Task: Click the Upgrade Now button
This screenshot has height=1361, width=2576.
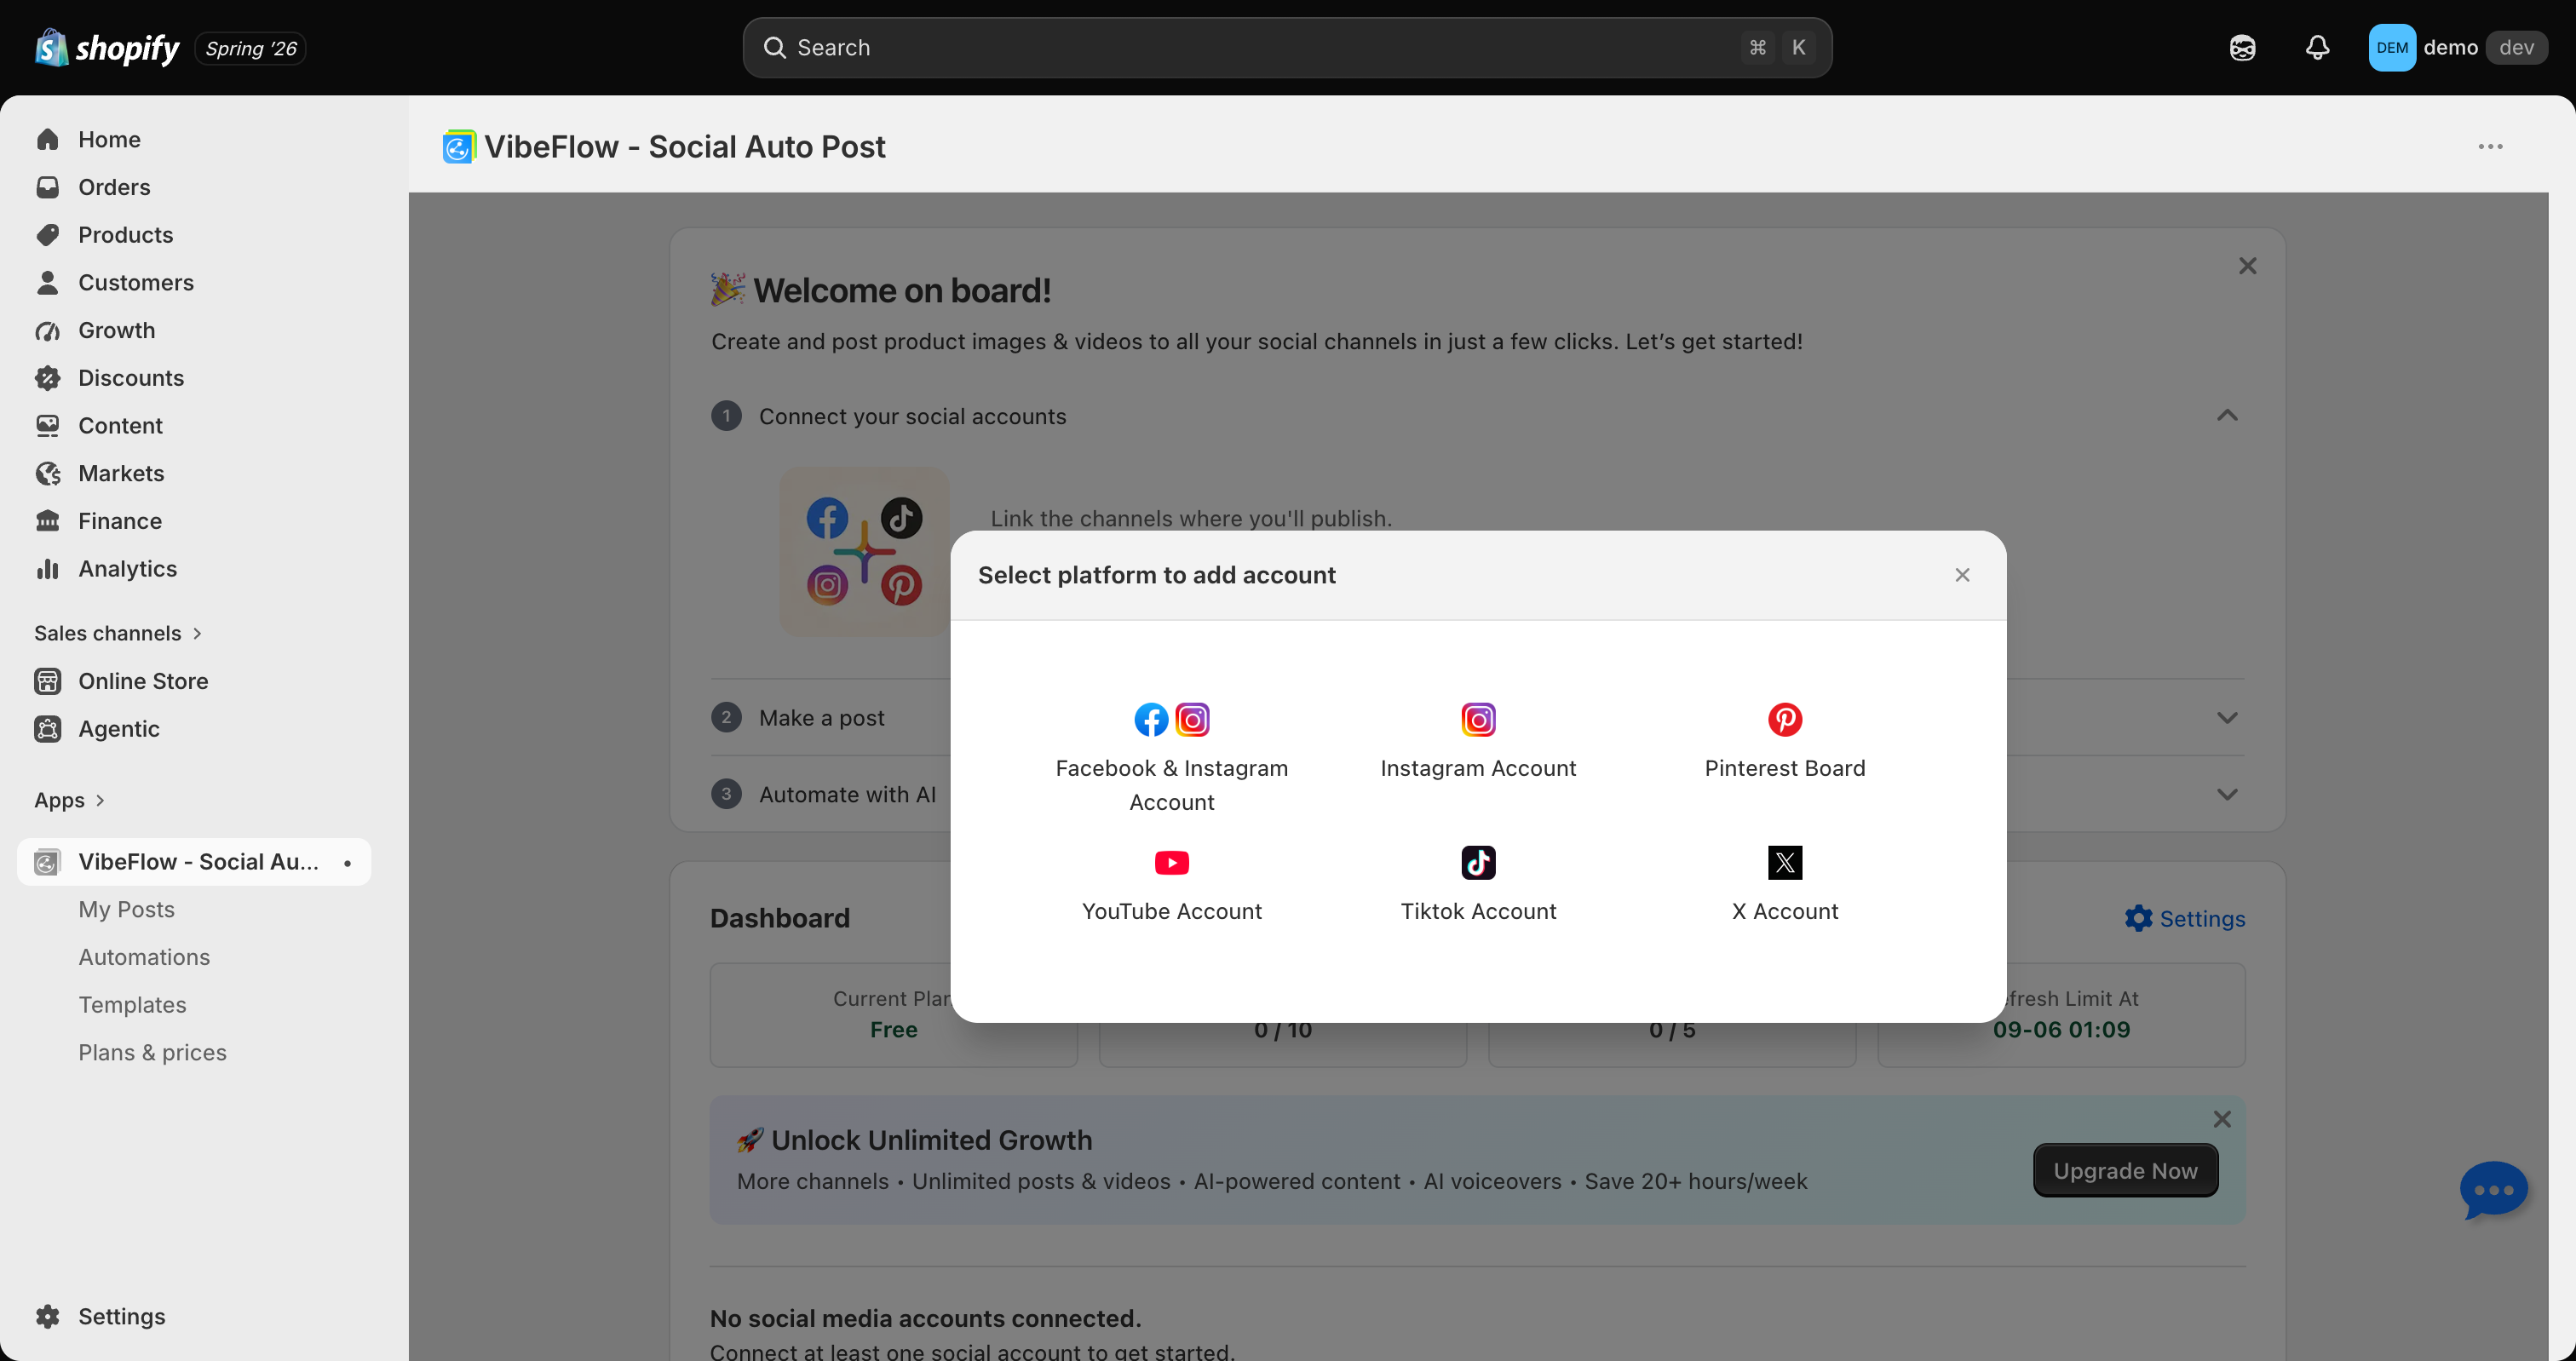Action: point(2125,1170)
